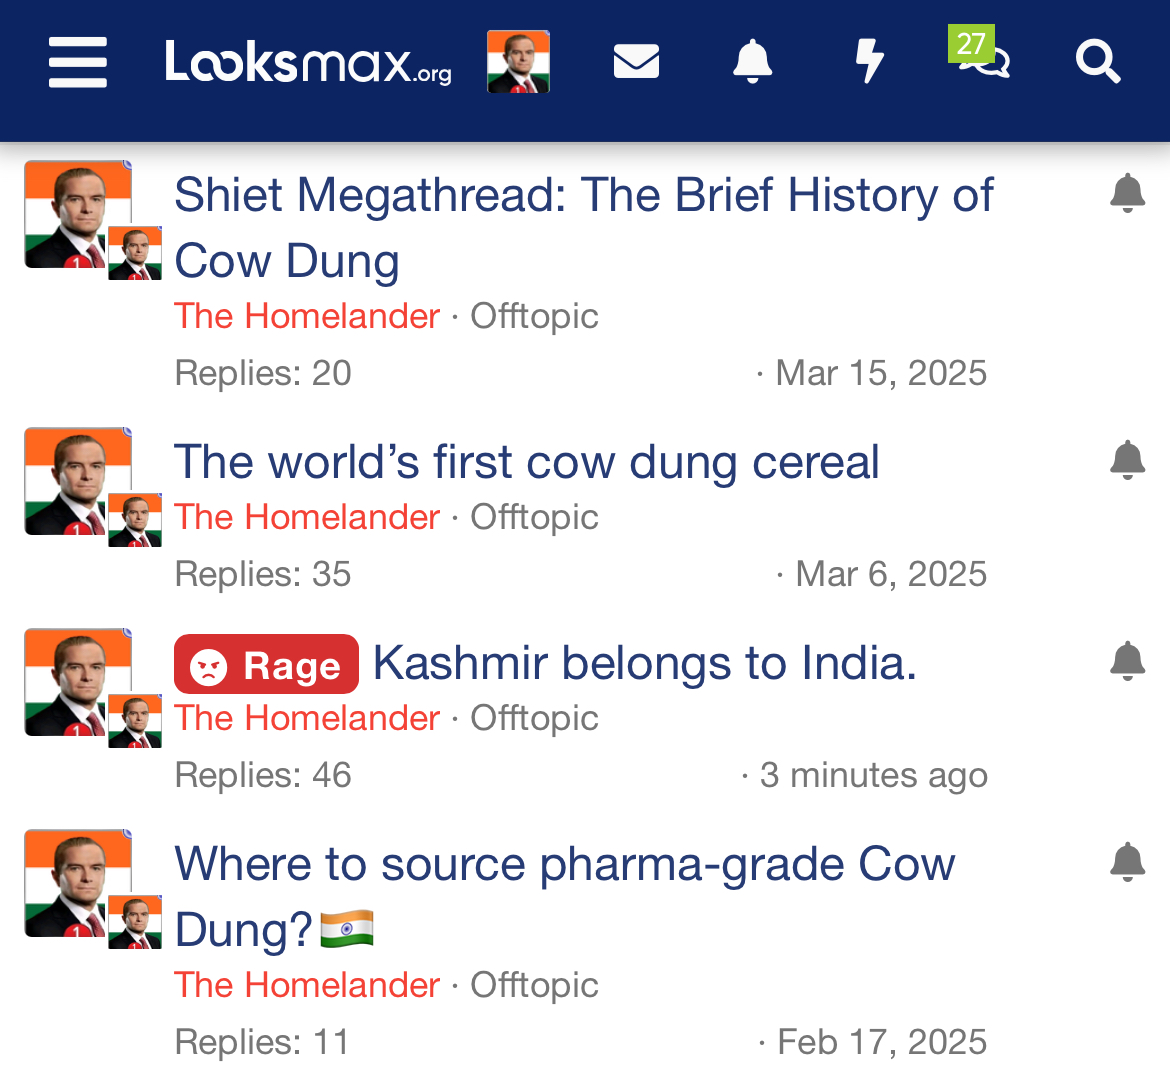Open the search magnifier icon
This screenshot has width=1170, height=1065.
click(x=1098, y=62)
